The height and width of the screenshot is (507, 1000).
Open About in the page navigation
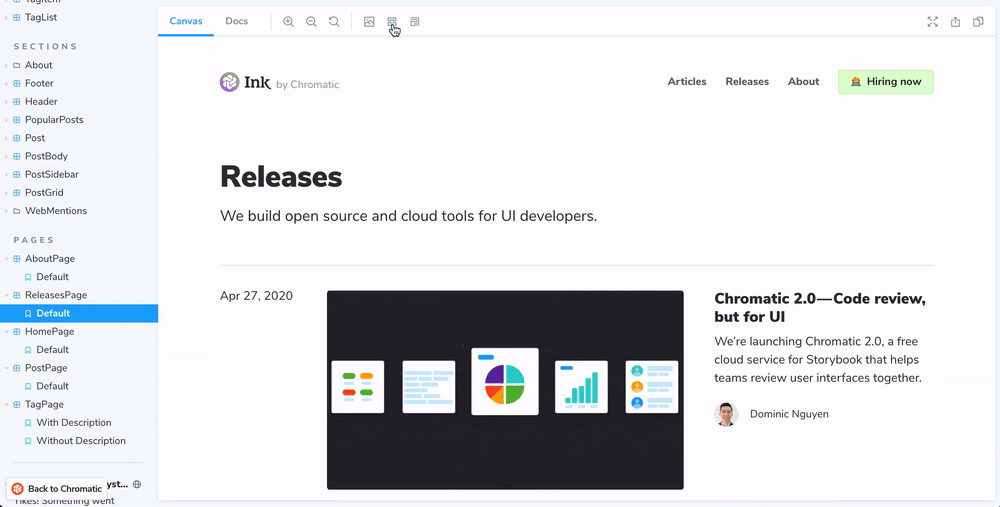(x=804, y=82)
